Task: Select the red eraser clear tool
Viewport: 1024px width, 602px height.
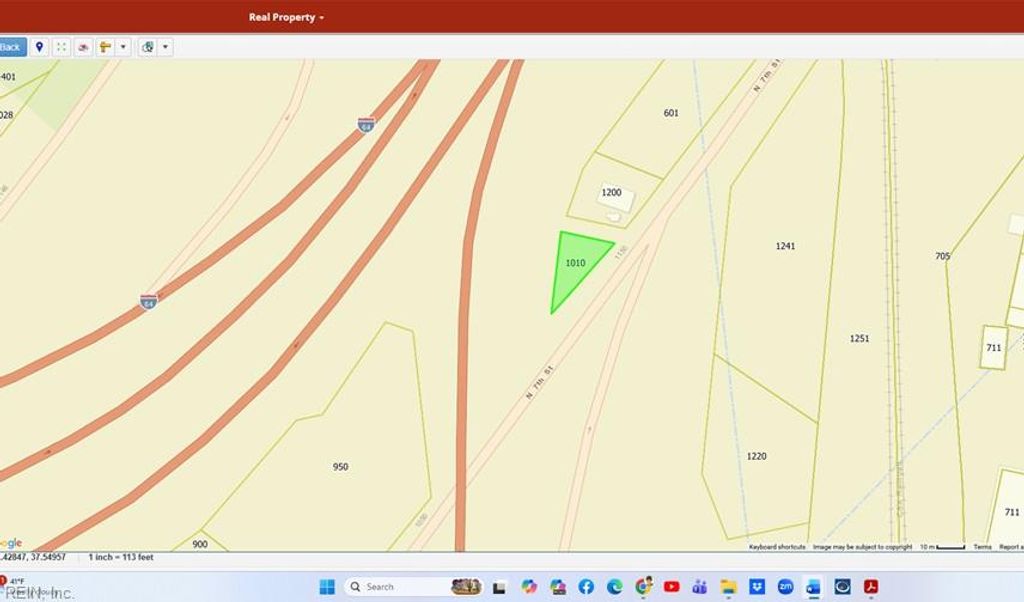Action: [x=84, y=47]
